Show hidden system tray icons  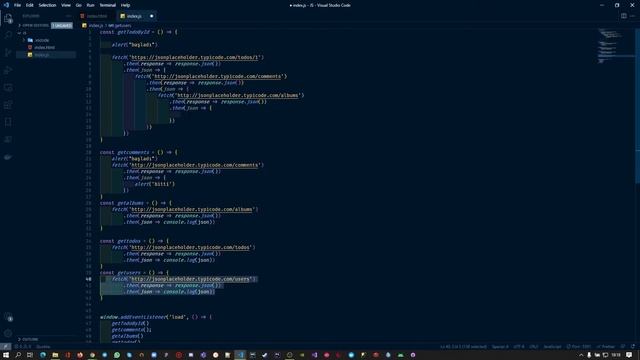[581, 355]
